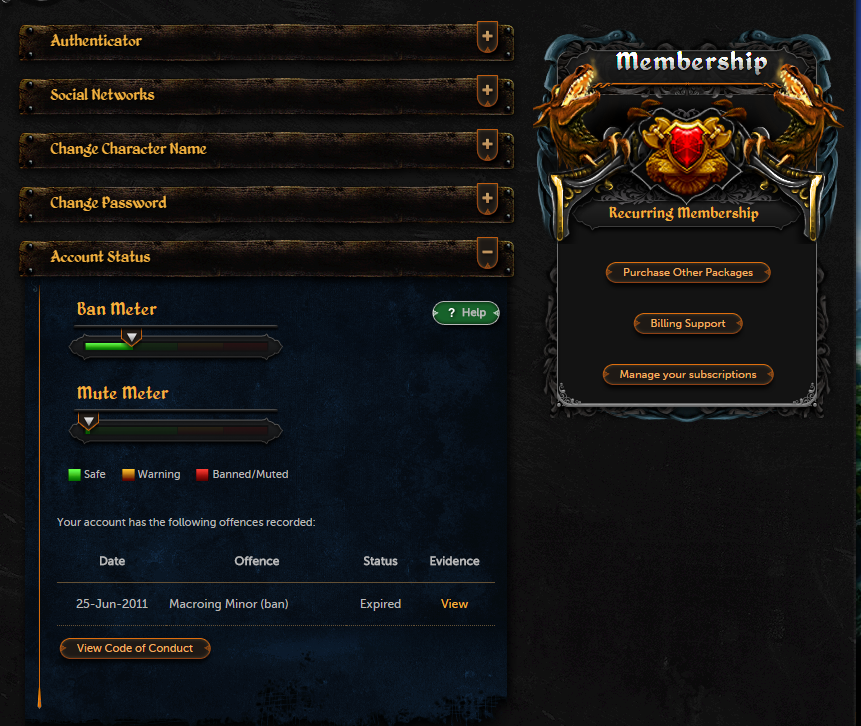Click Manage your subscriptions

coord(687,375)
